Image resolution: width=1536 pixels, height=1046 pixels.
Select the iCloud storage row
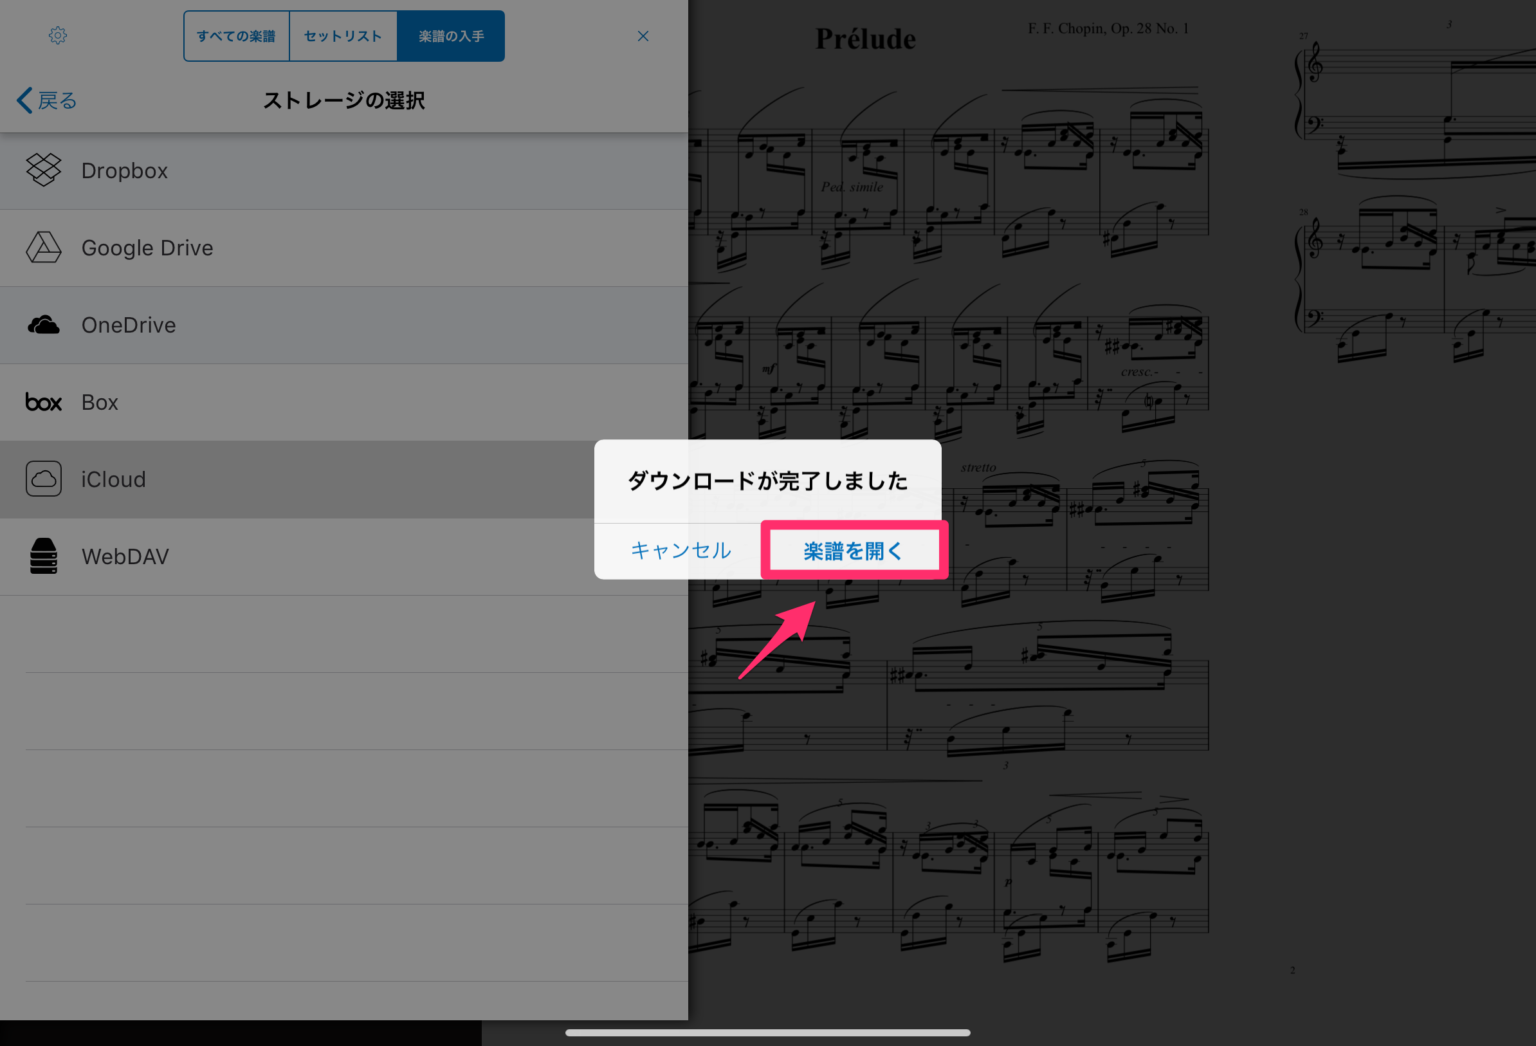300,479
